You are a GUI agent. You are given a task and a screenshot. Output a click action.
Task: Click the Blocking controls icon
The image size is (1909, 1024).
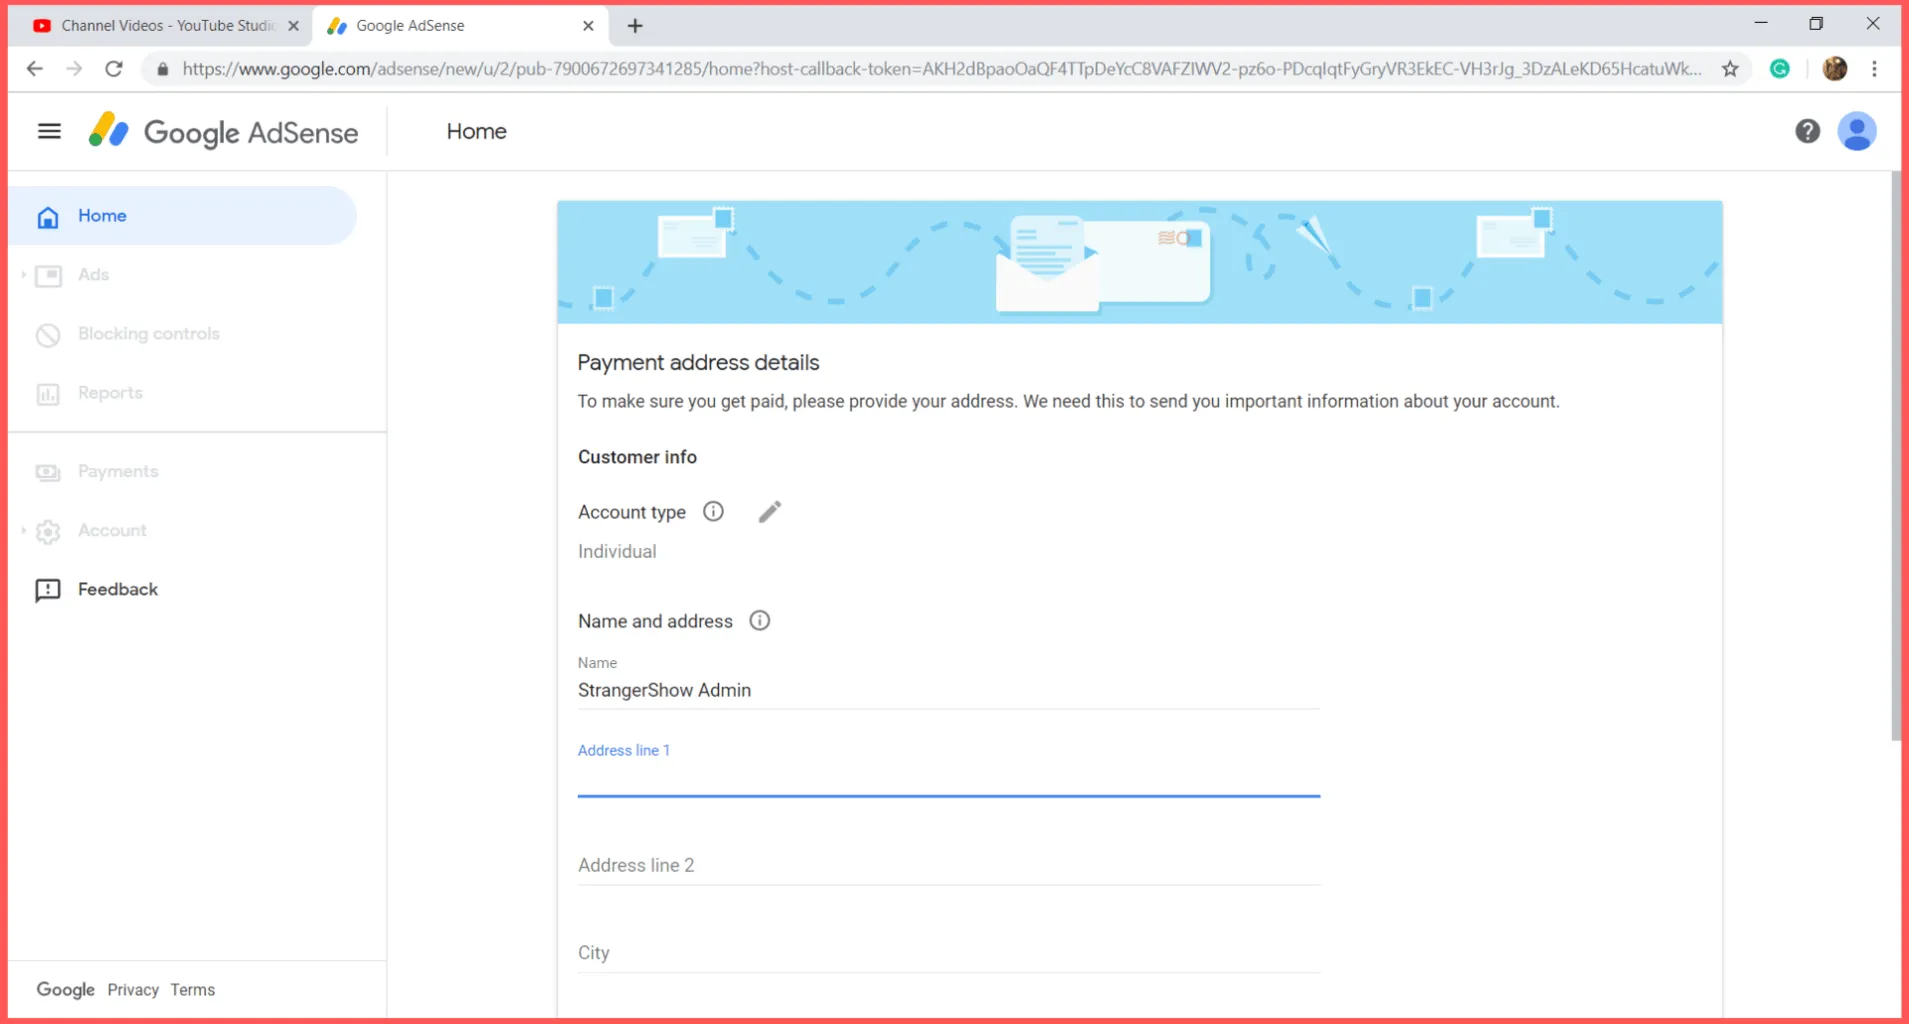coord(48,335)
